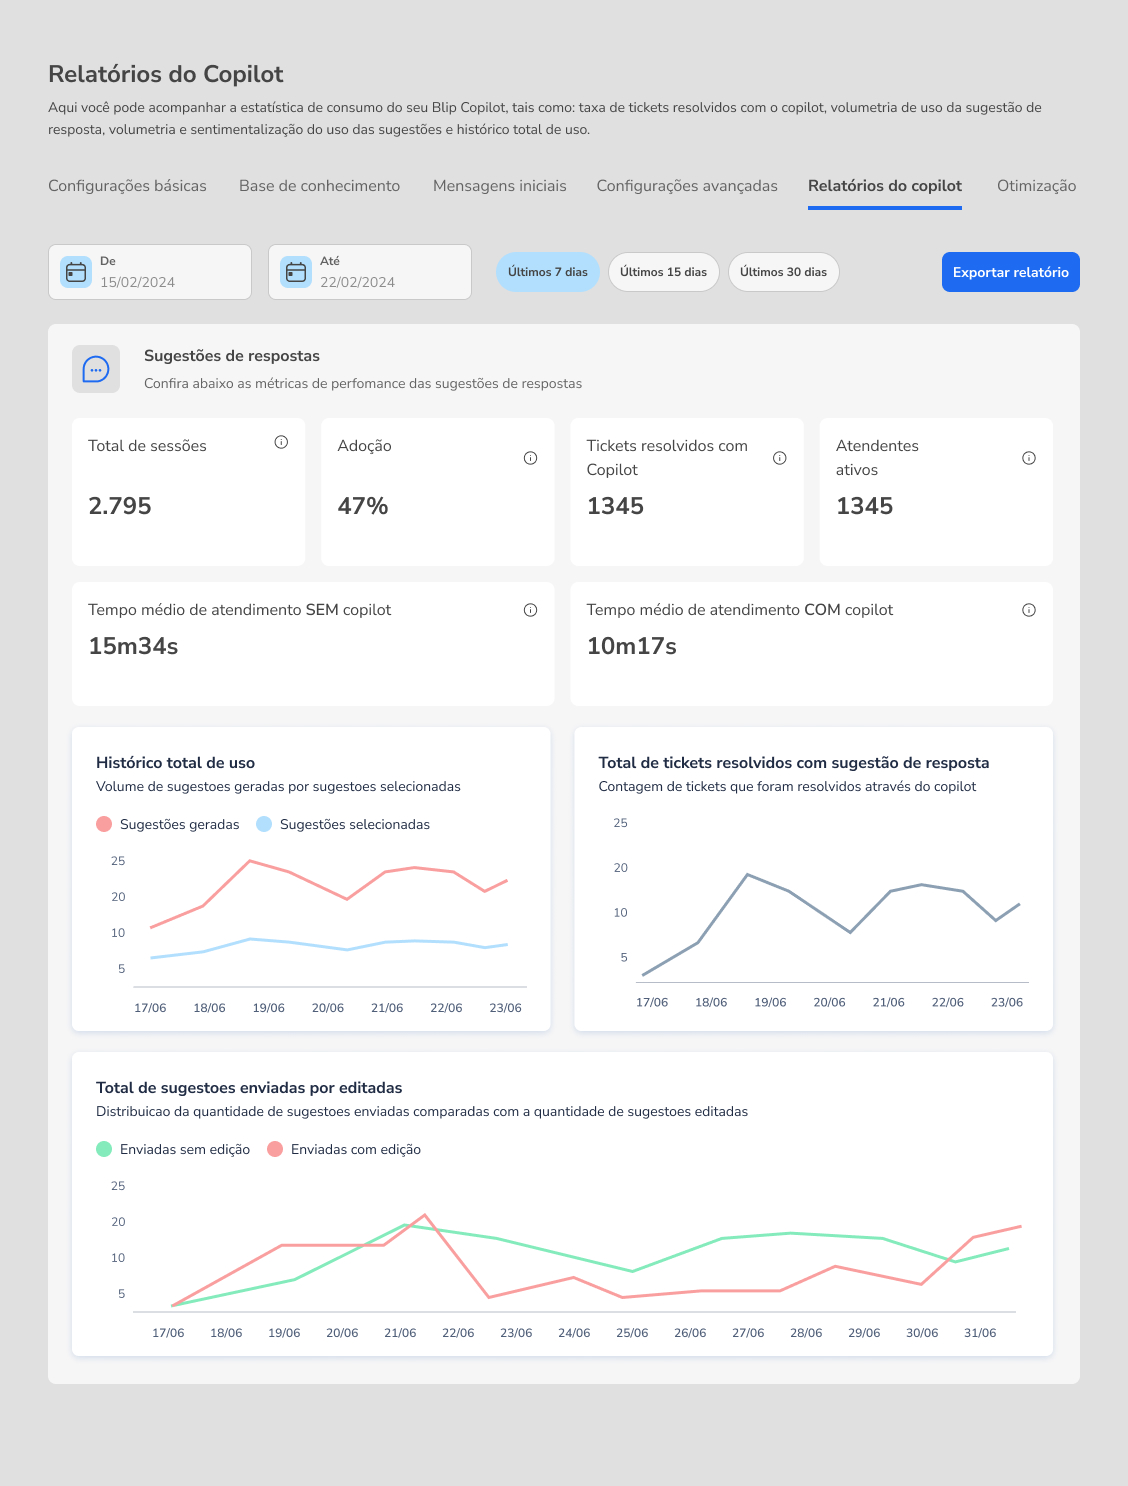Click the 15m34s average time value
1128x1486 pixels.
[x=133, y=646]
